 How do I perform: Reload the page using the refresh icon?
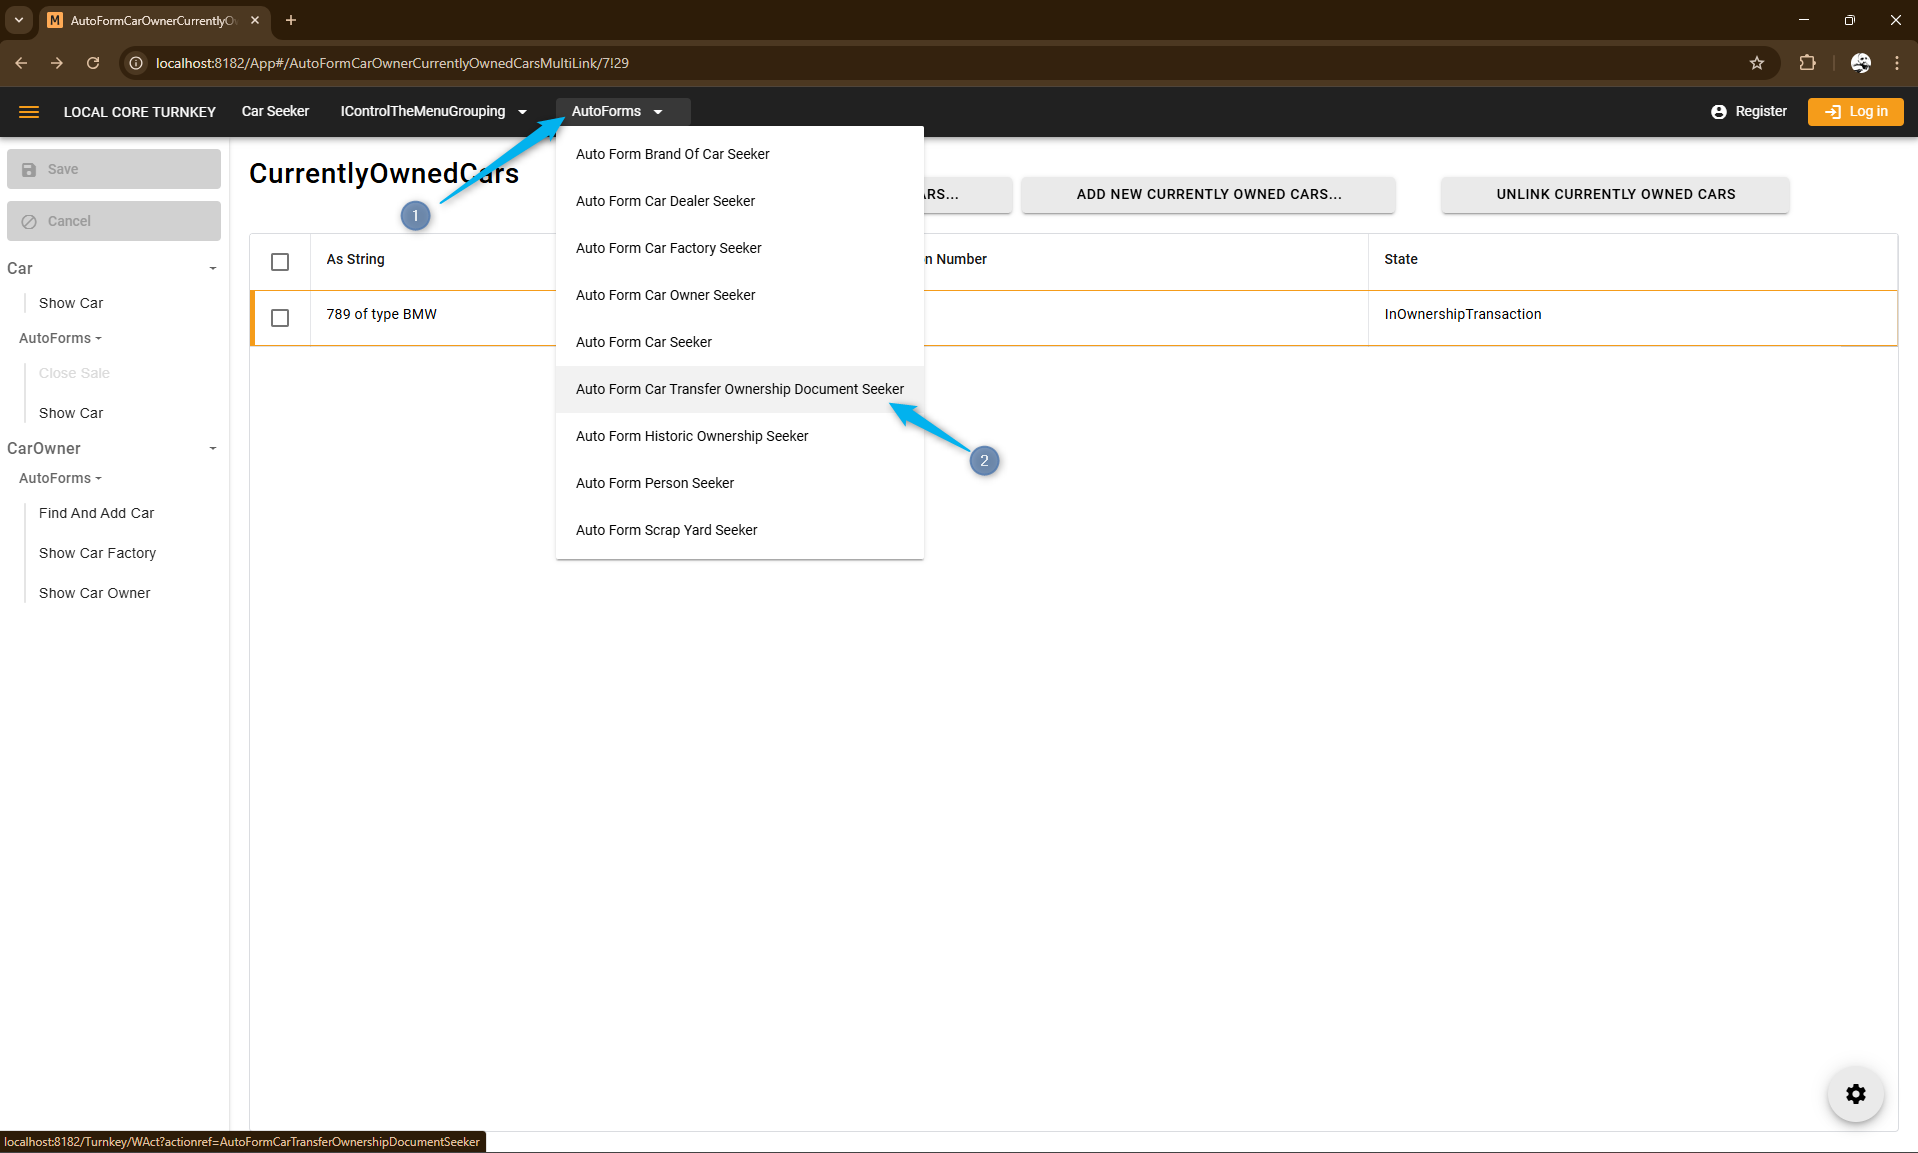pyautogui.click(x=93, y=63)
